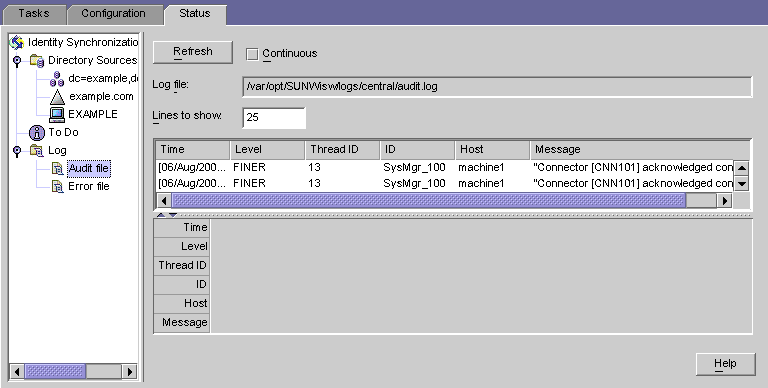
Task: Select the Error file tree item
Action: pyautogui.click(x=89, y=187)
